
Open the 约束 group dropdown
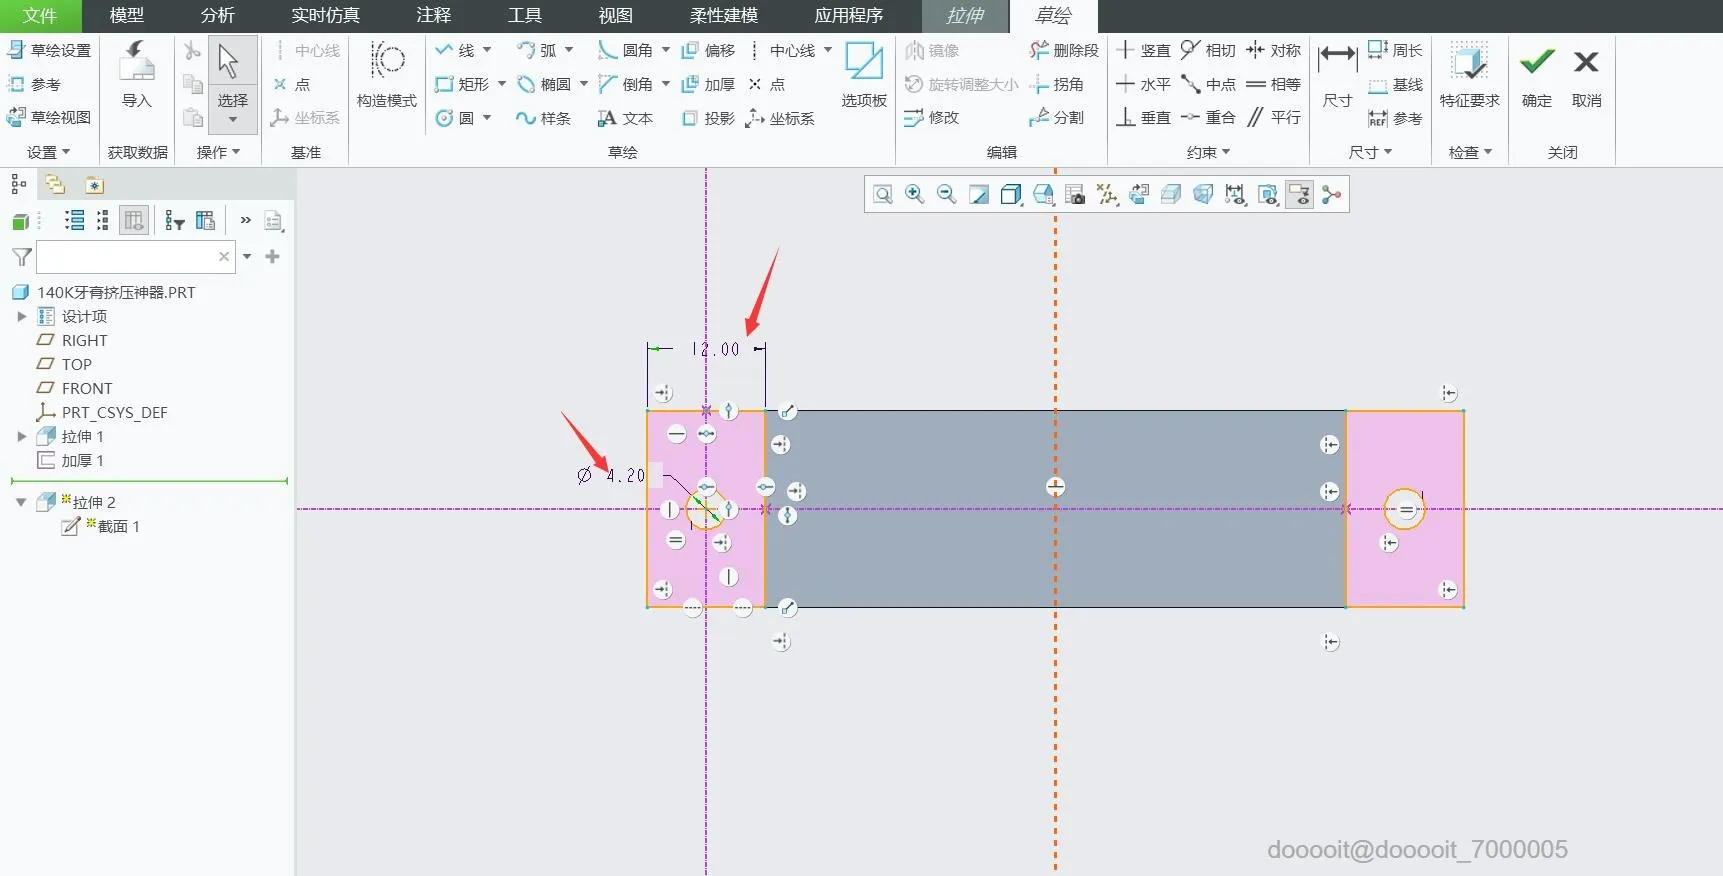point(1208,152)
